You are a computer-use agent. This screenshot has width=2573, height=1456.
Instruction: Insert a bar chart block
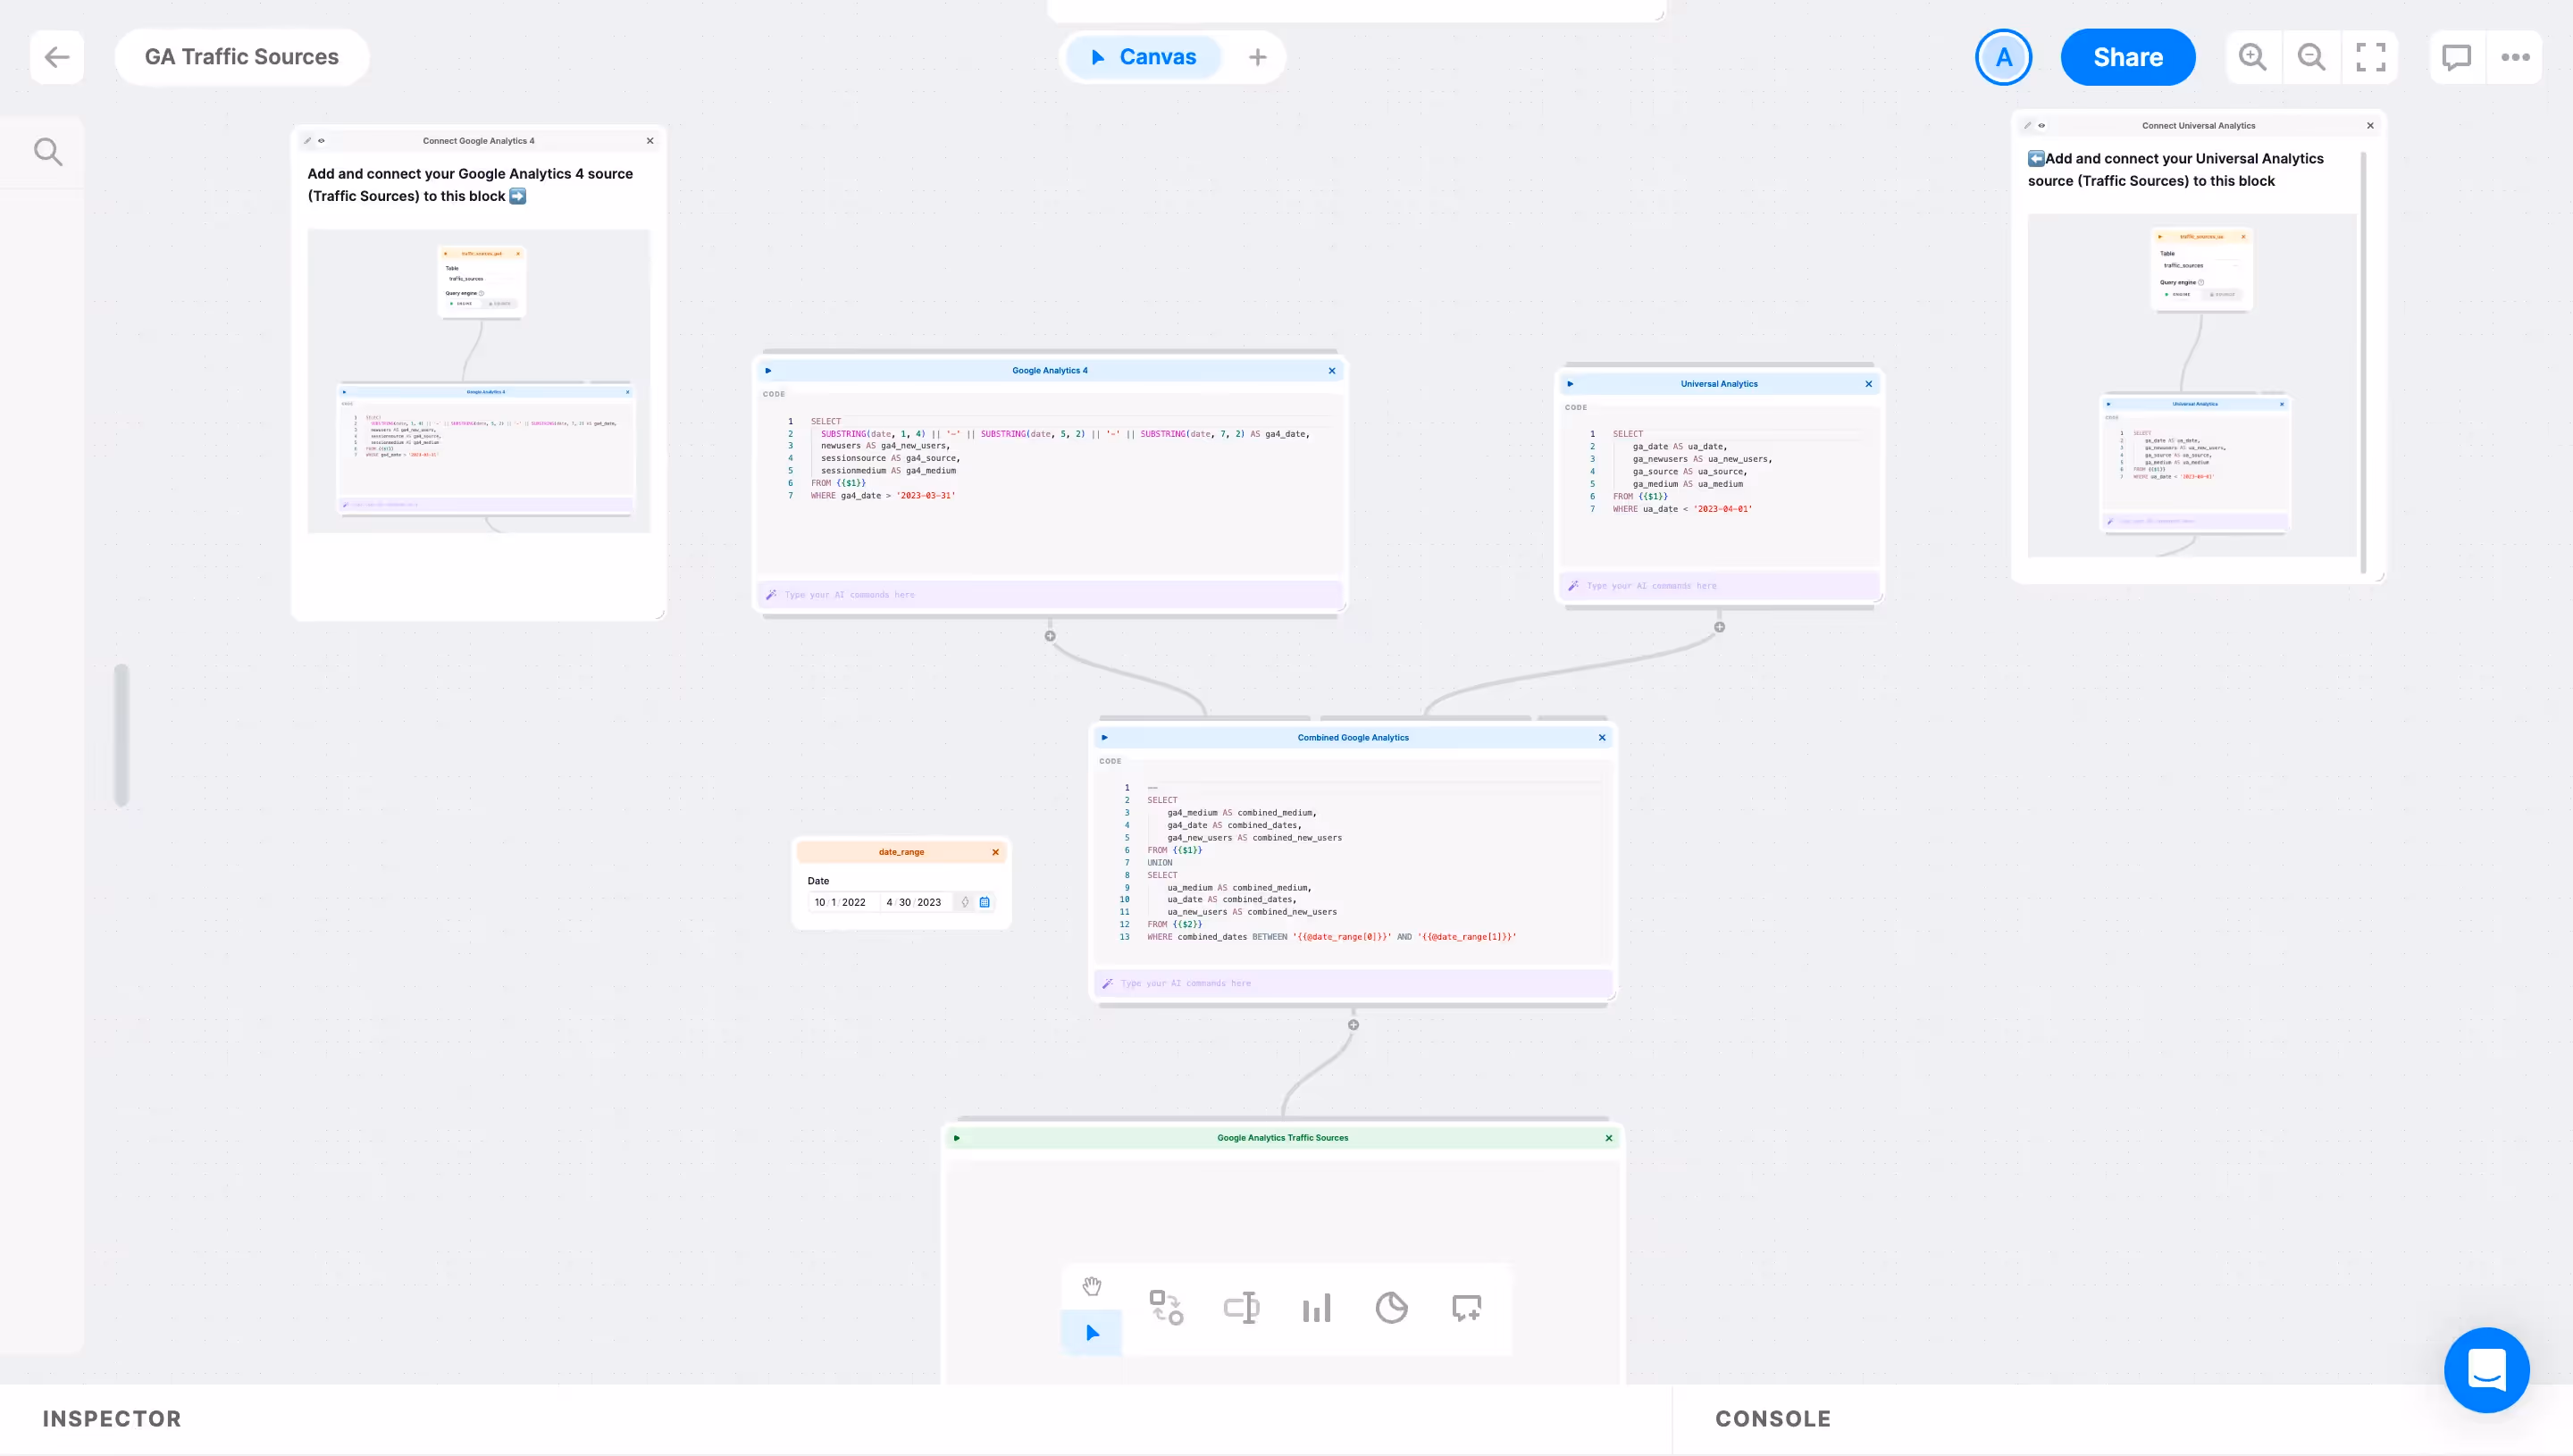click(1316, 1307)
